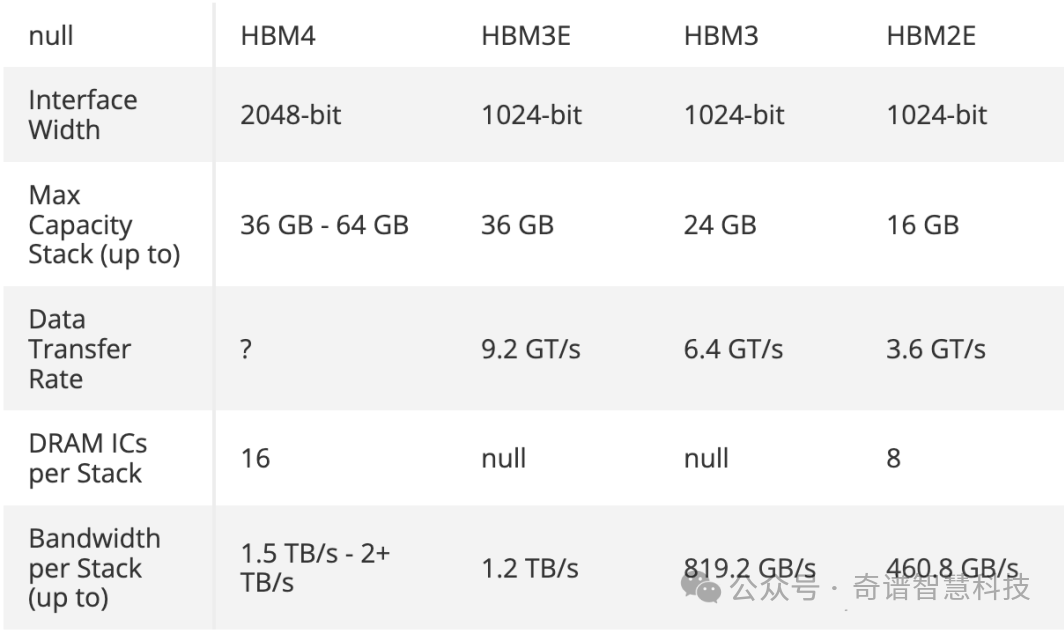Select the Data Transfer Rate row label
The image size is (1064, 630).
coord(79,348)
